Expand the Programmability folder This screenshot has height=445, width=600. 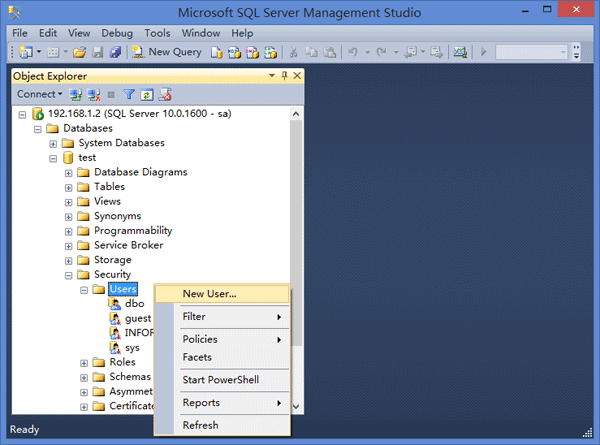(x=68, y=231)
